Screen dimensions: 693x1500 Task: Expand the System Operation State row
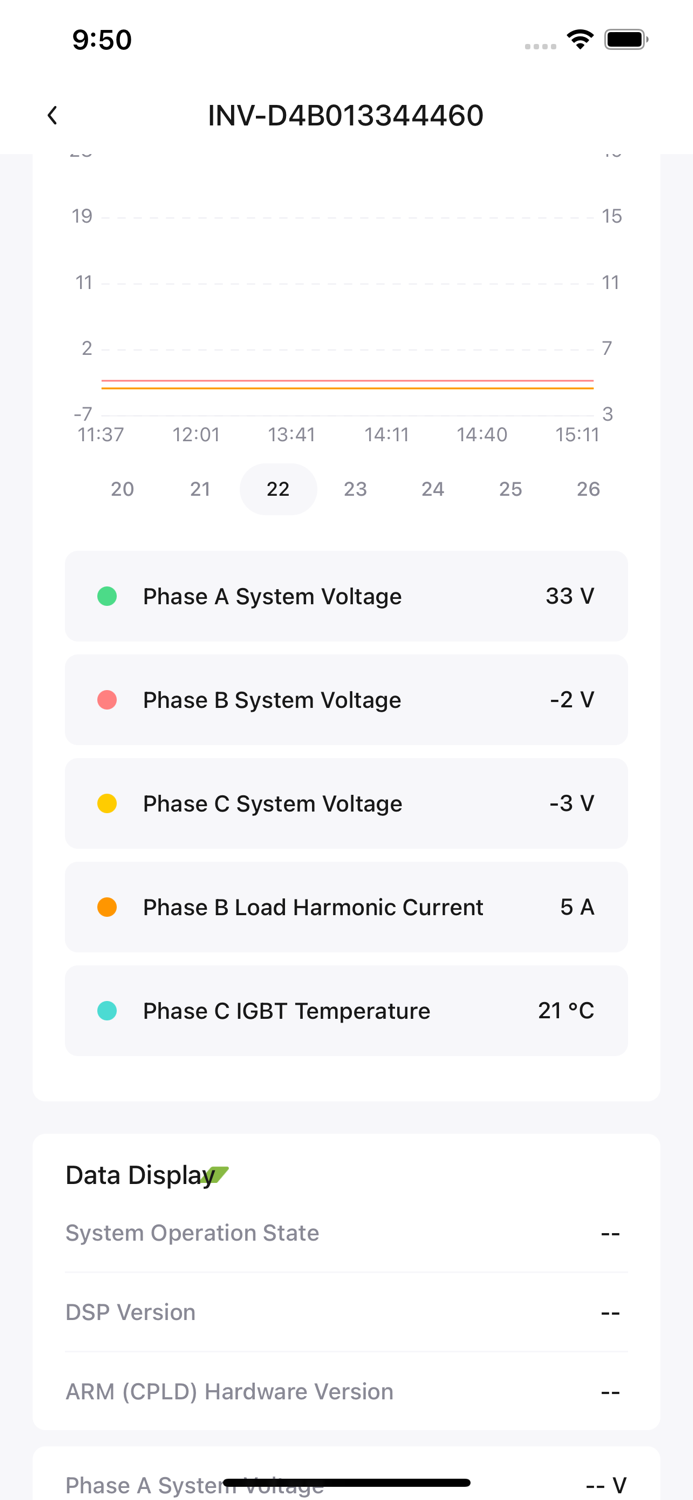tap(346, 1233)
